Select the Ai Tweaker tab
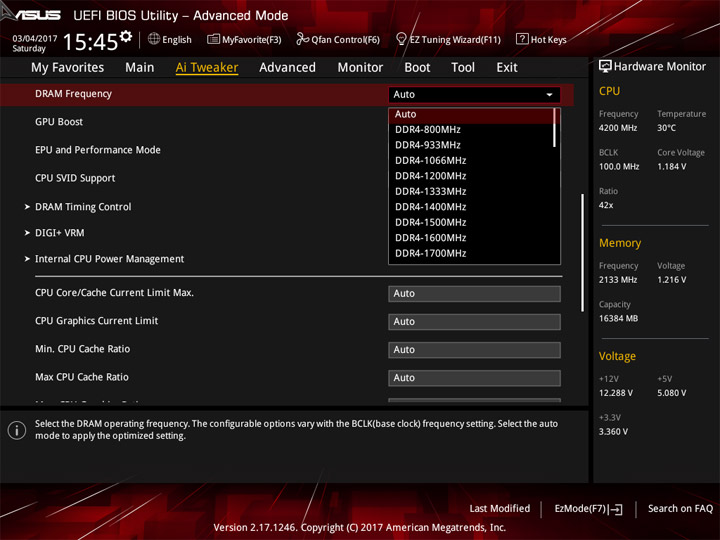The height and width of the screenshot is (540, 720). click(207, 68)
